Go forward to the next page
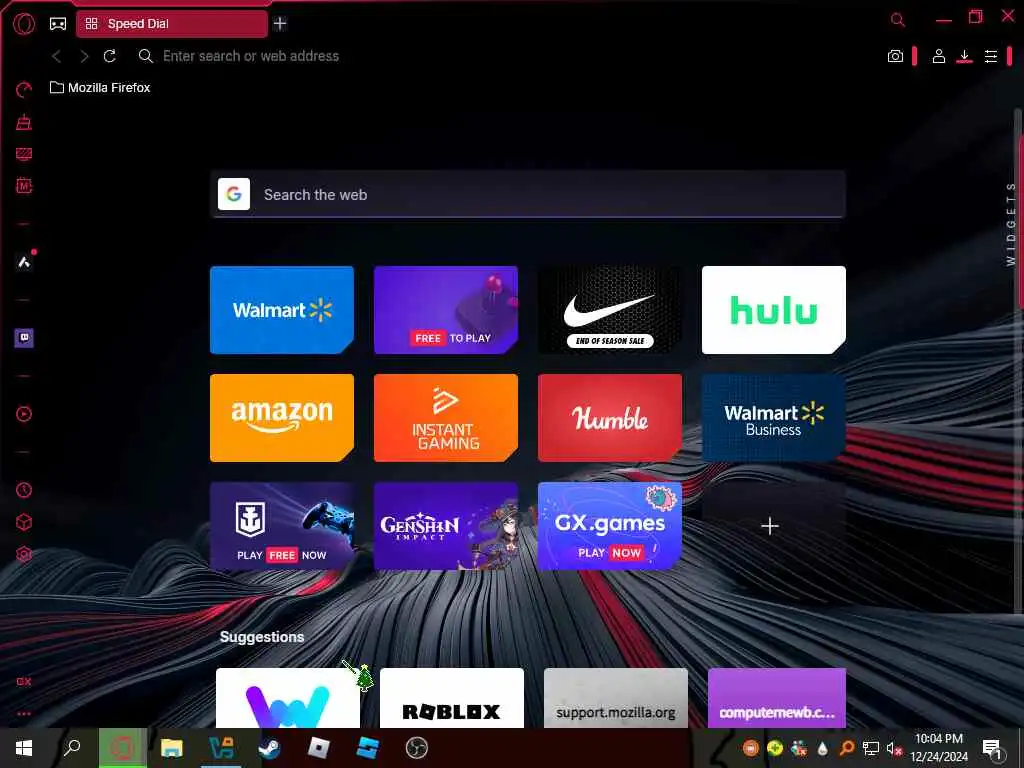1024x768 pixels. click(x=84, y=57)
